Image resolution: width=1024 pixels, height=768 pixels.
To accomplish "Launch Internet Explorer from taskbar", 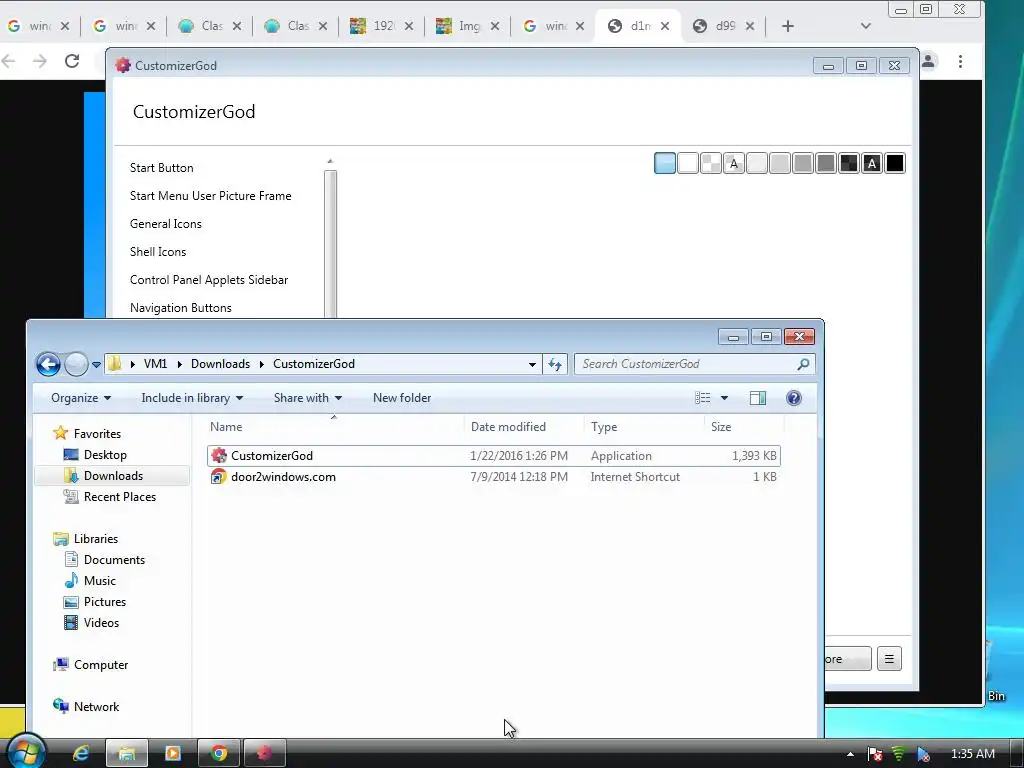I will [x=81, y=754].
